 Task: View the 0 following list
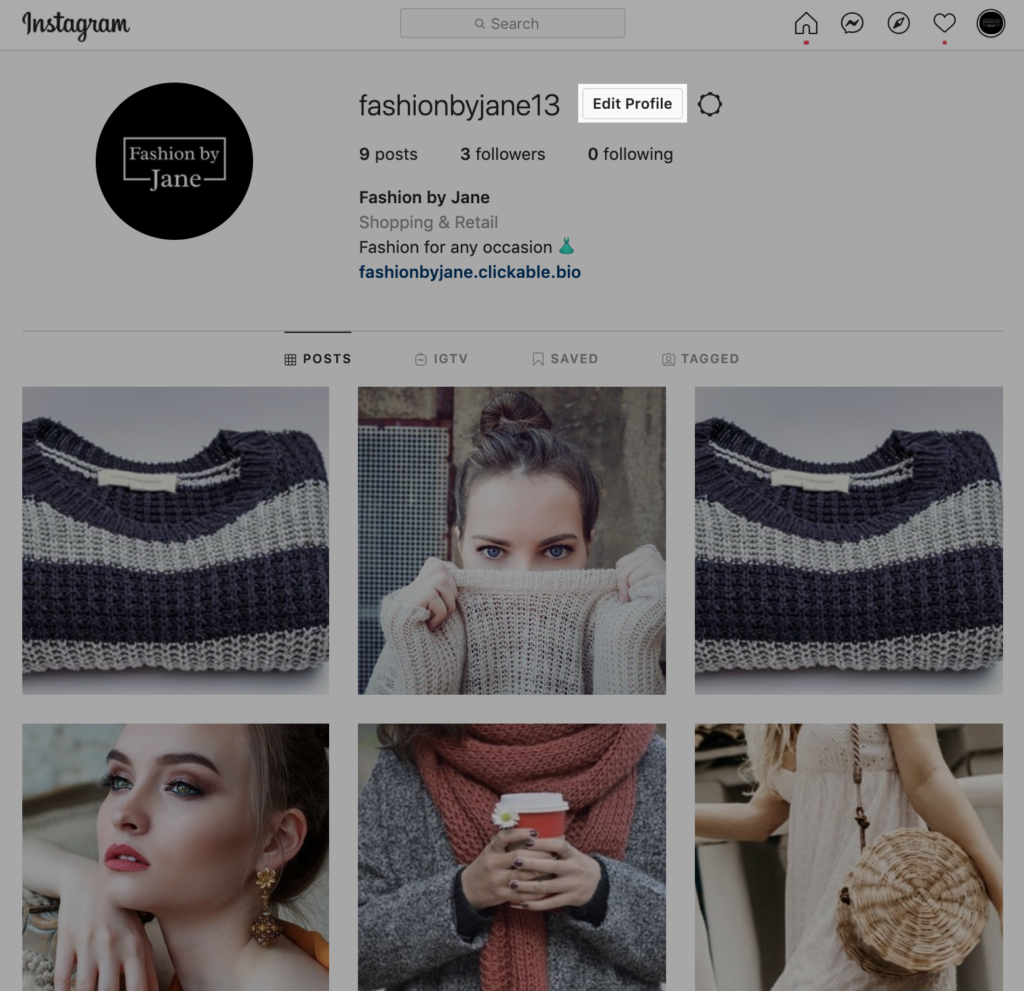click(x=630, y=154)
